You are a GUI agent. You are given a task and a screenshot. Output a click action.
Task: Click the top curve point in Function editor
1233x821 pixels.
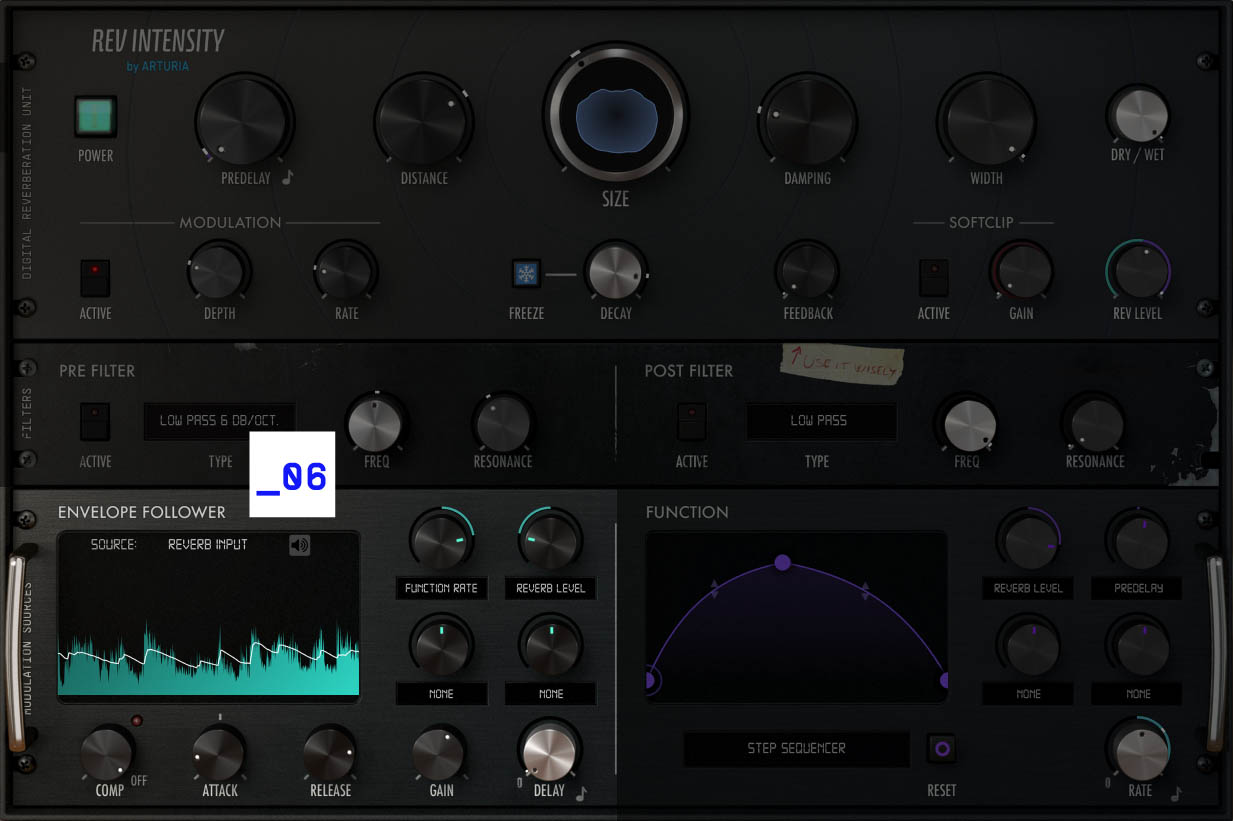pyautogui.click(x=783, y=563)
